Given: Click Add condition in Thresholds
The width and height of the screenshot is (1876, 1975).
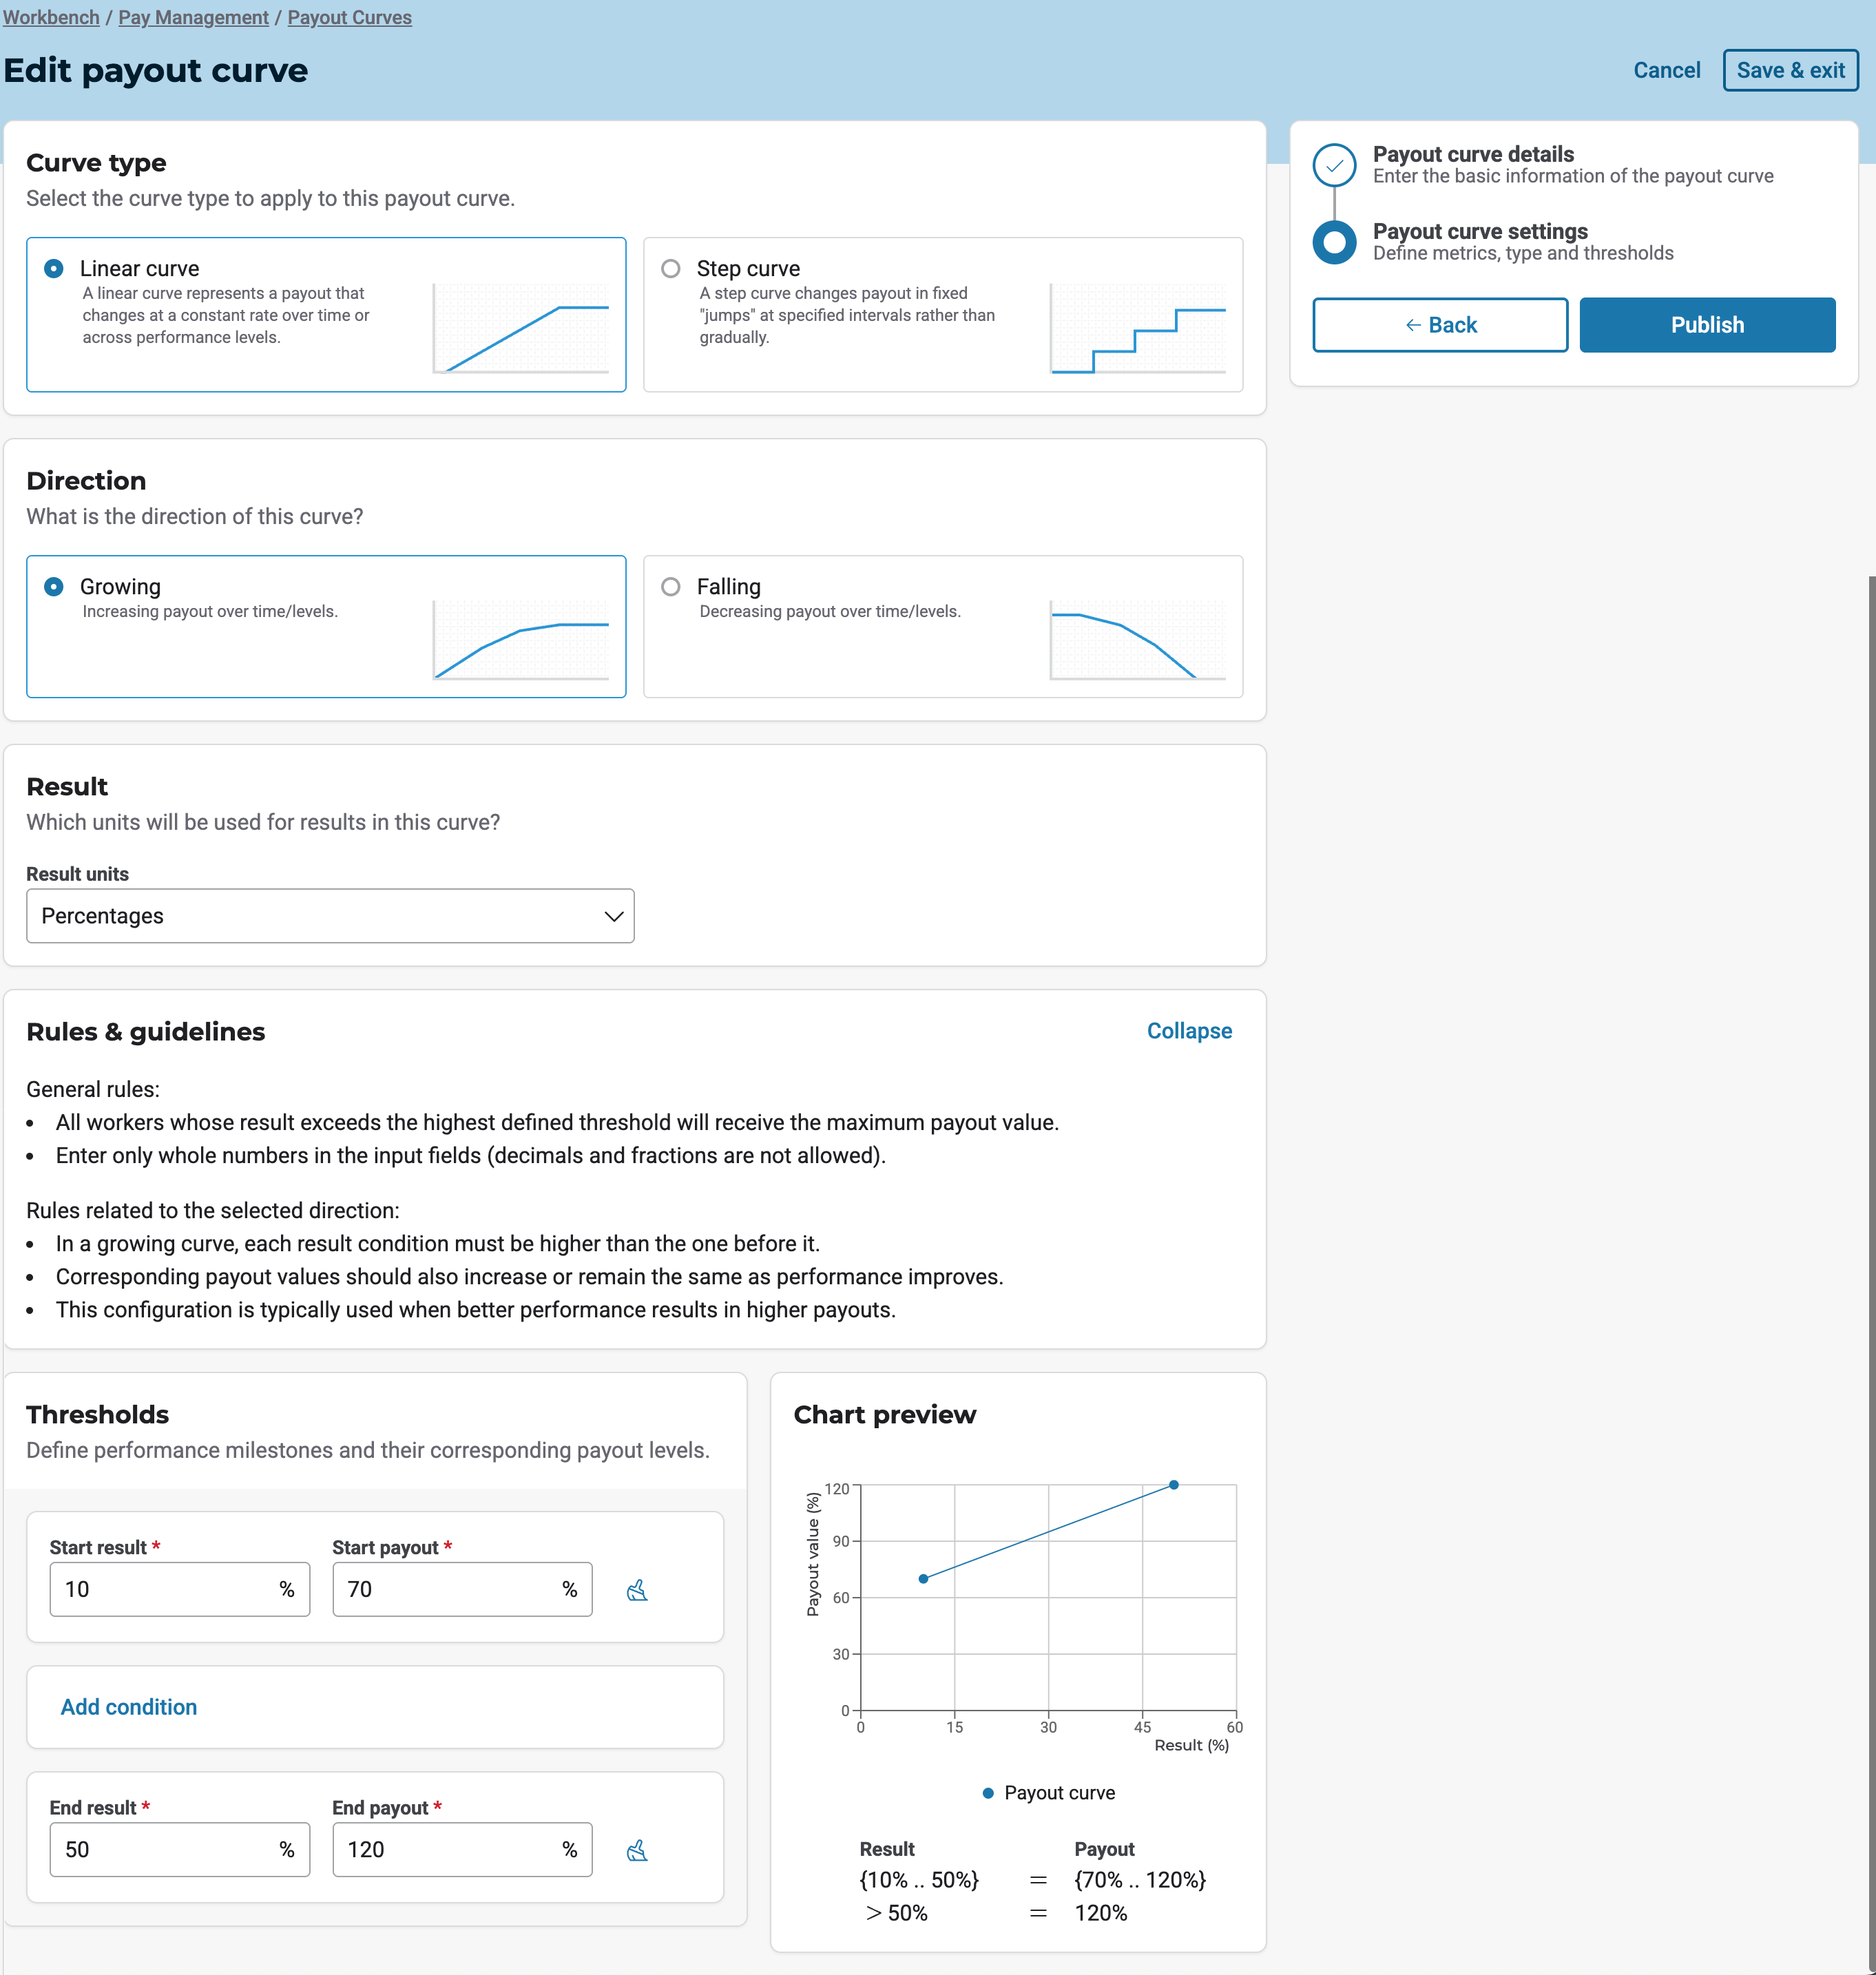Looking at the screenshot, I should click(x=129, y=1707).
